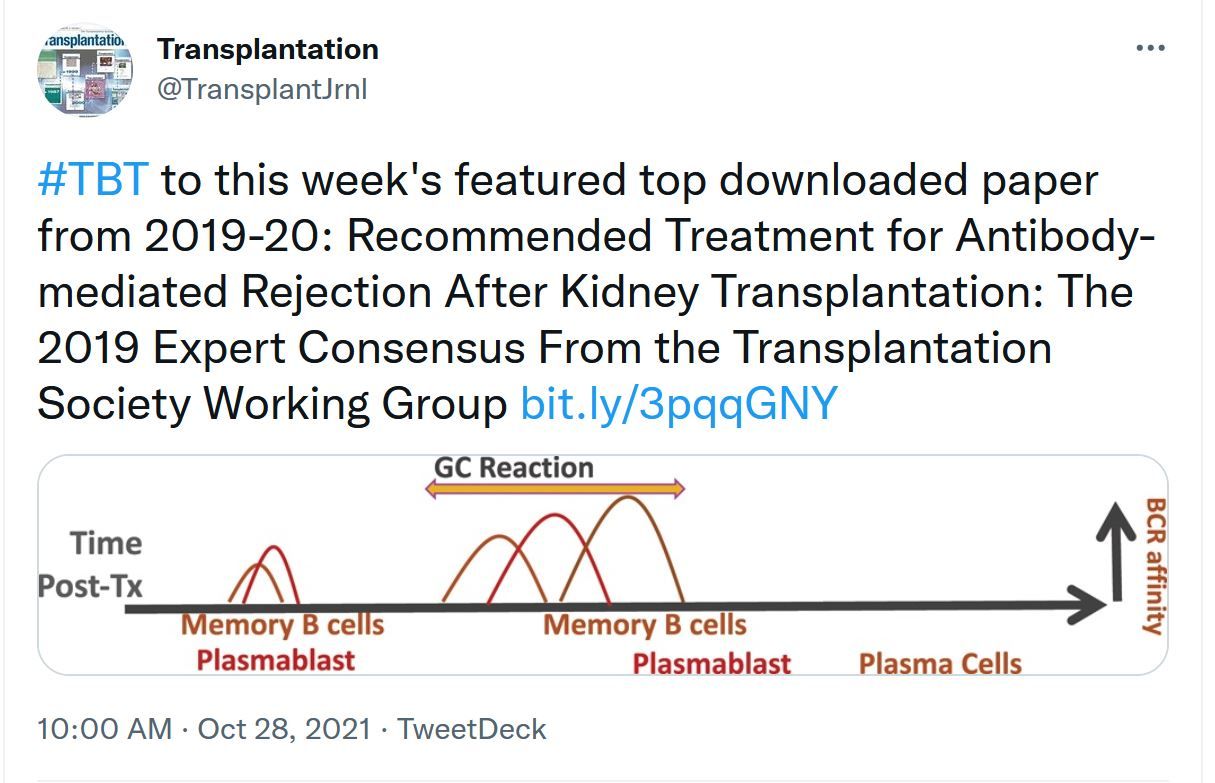
Task: Open the attached GC Reaction diagram image
Action: [x=602, y=565]
